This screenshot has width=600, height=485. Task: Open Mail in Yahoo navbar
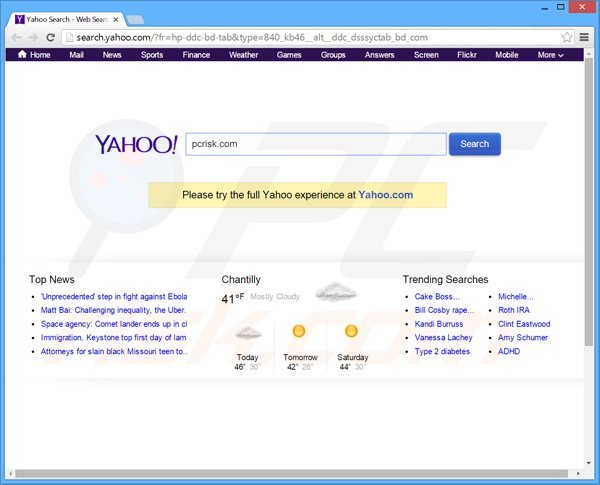coord(76,55)
